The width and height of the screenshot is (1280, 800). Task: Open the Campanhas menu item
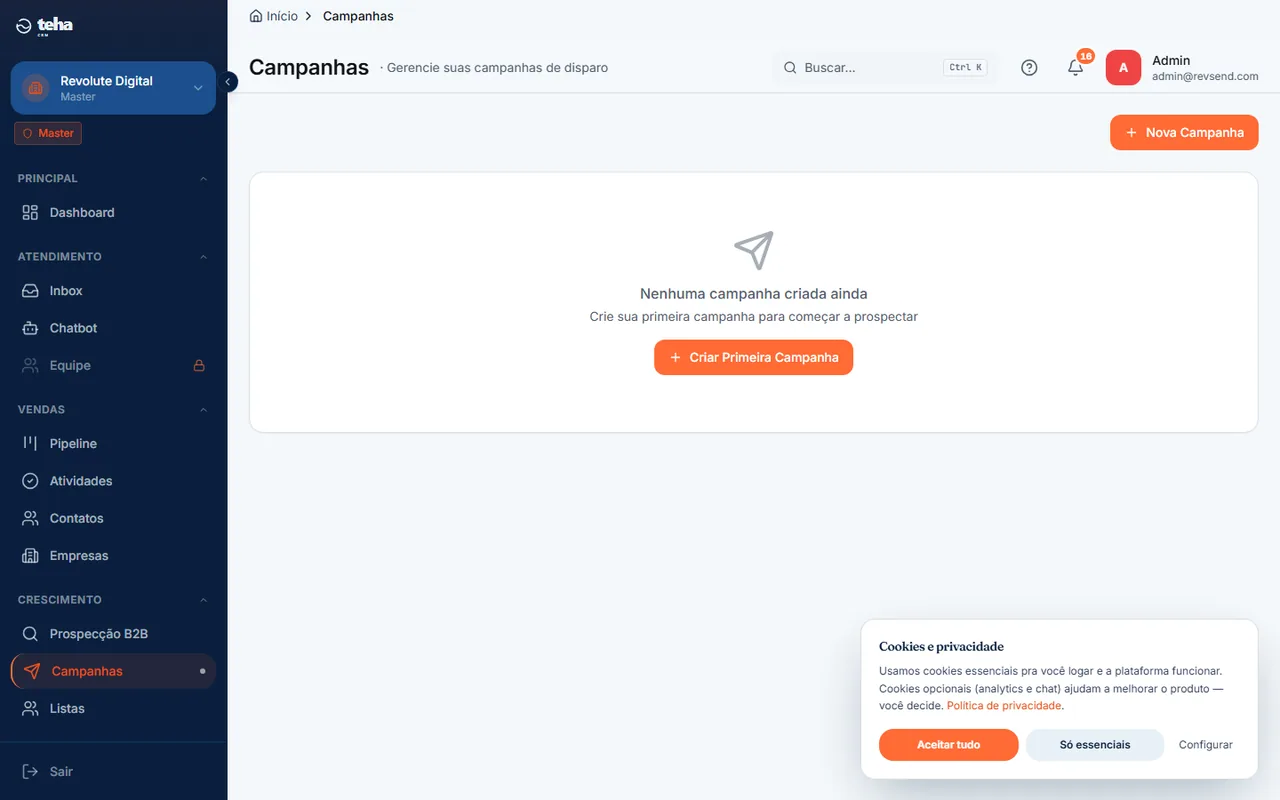pyautogui.click(x=113, y=671)
